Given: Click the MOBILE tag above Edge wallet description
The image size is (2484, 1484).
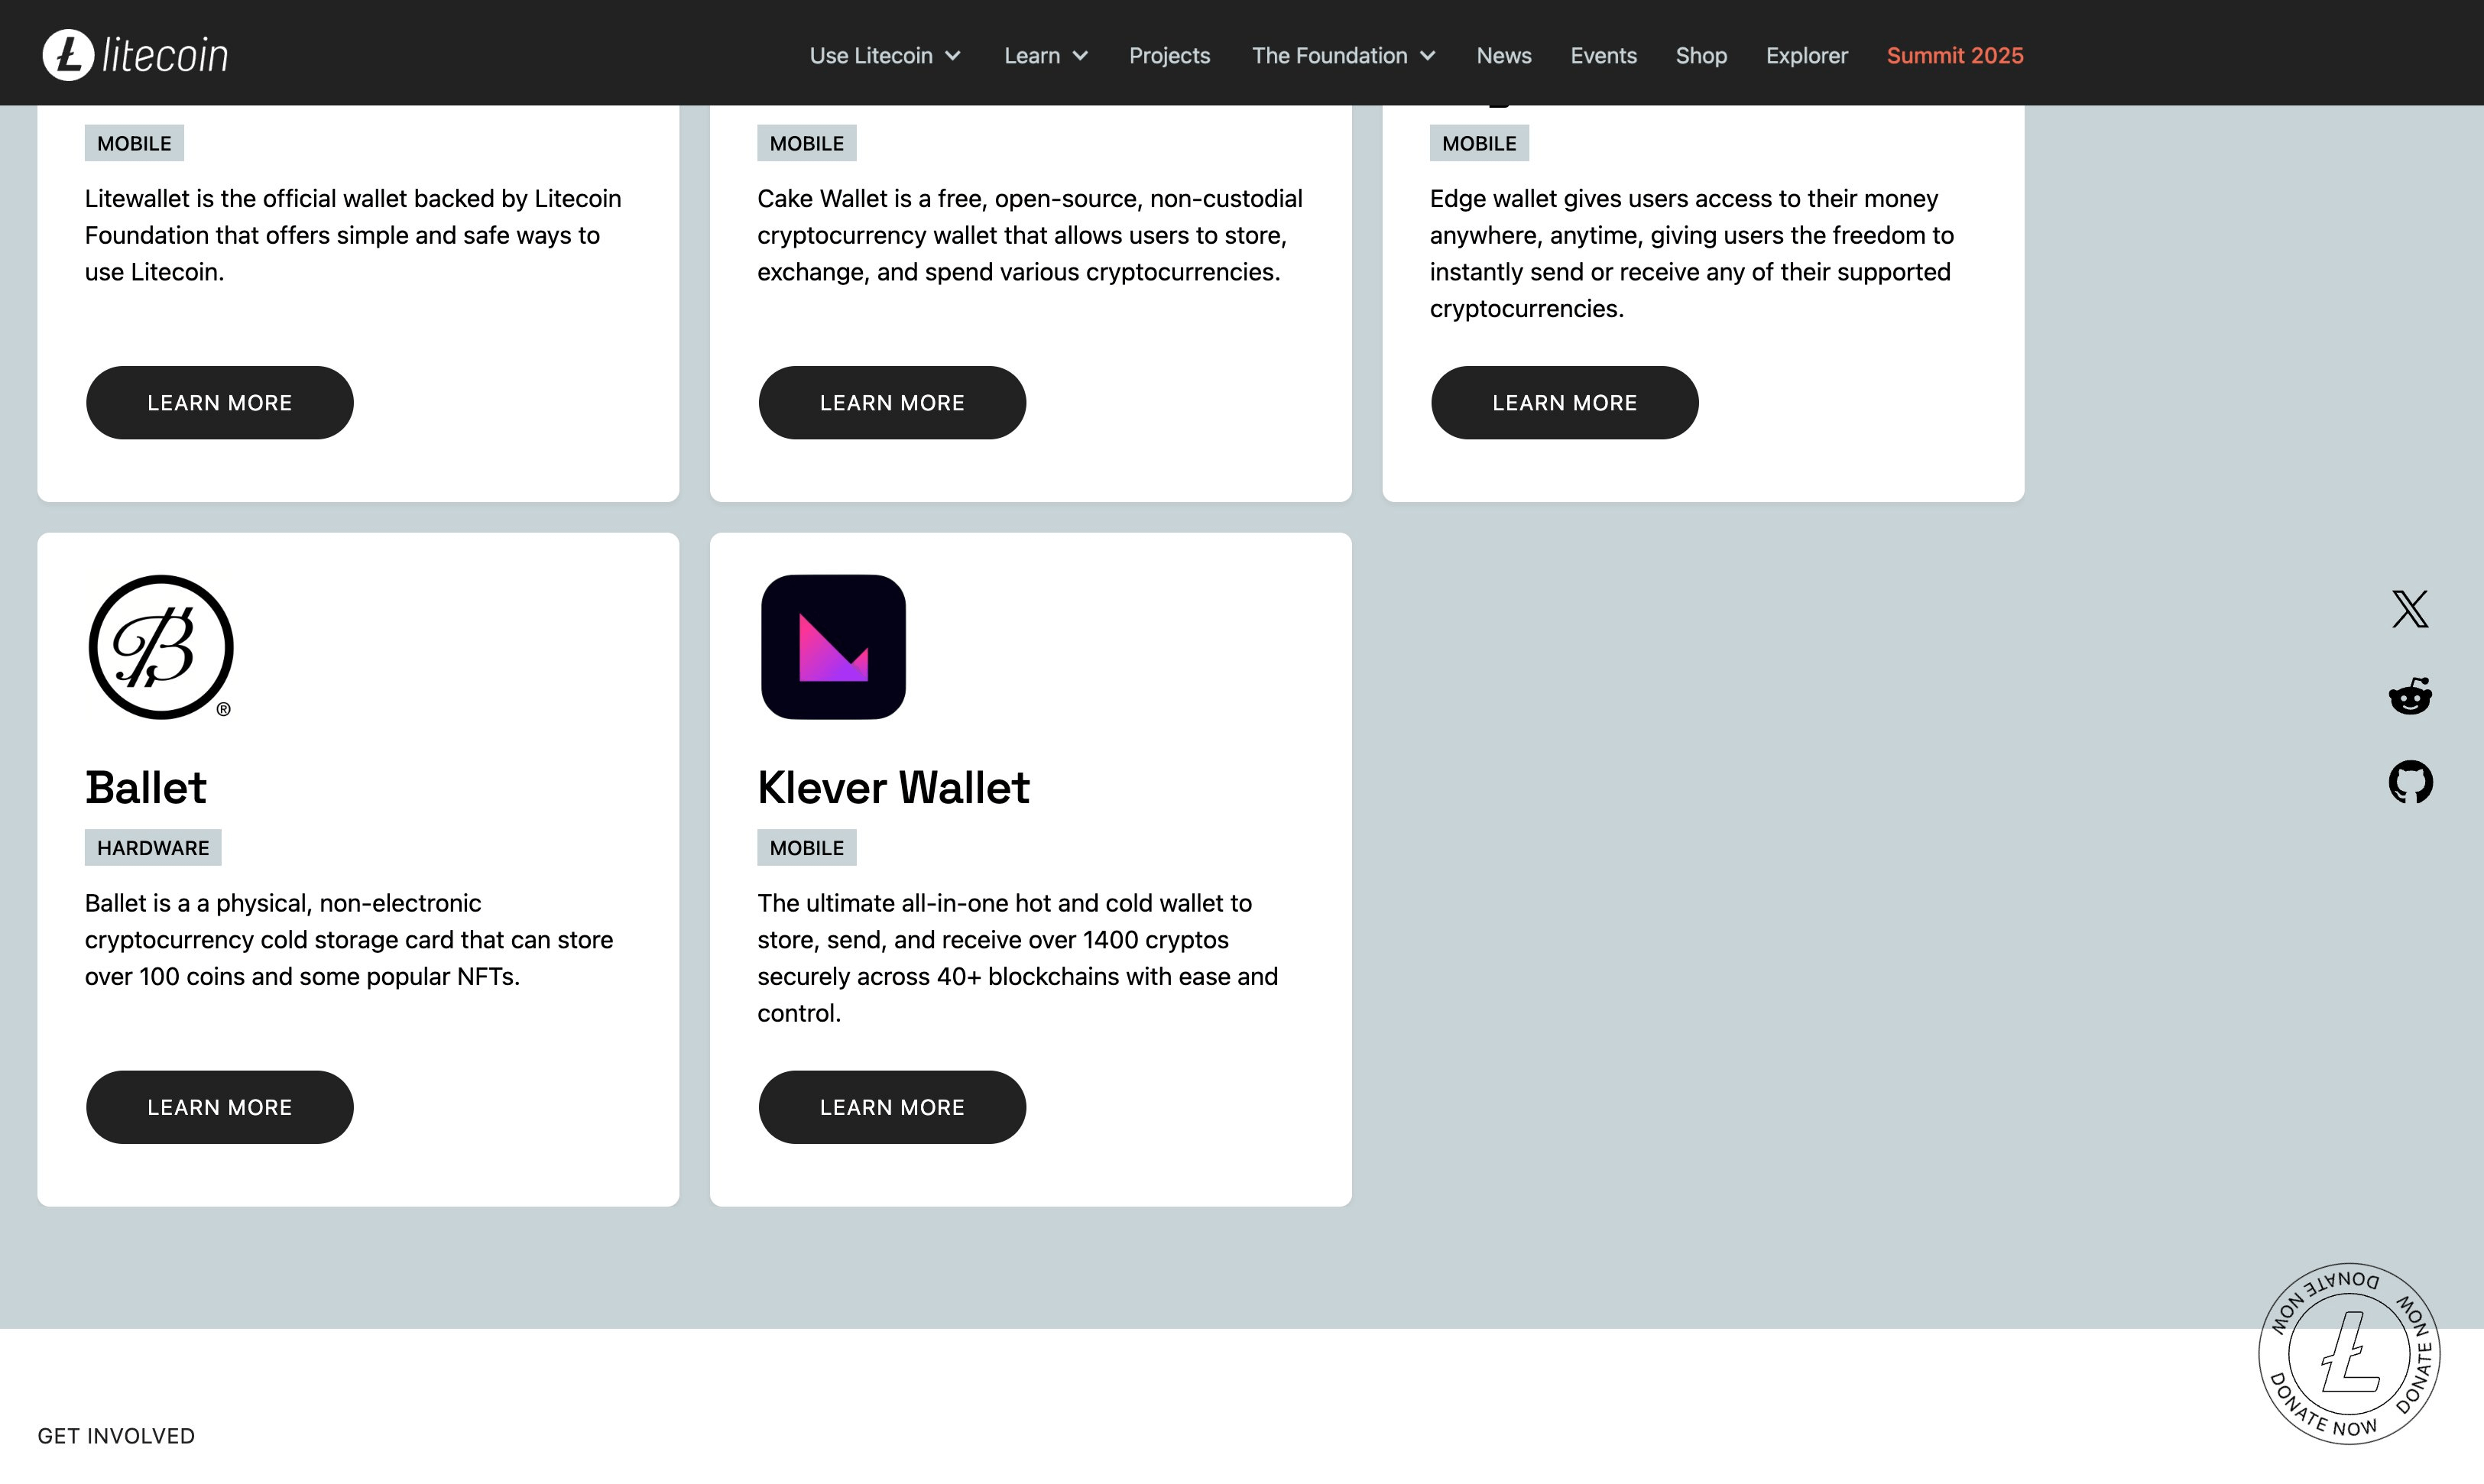Looking at the screenshot, I should 1479,143.
